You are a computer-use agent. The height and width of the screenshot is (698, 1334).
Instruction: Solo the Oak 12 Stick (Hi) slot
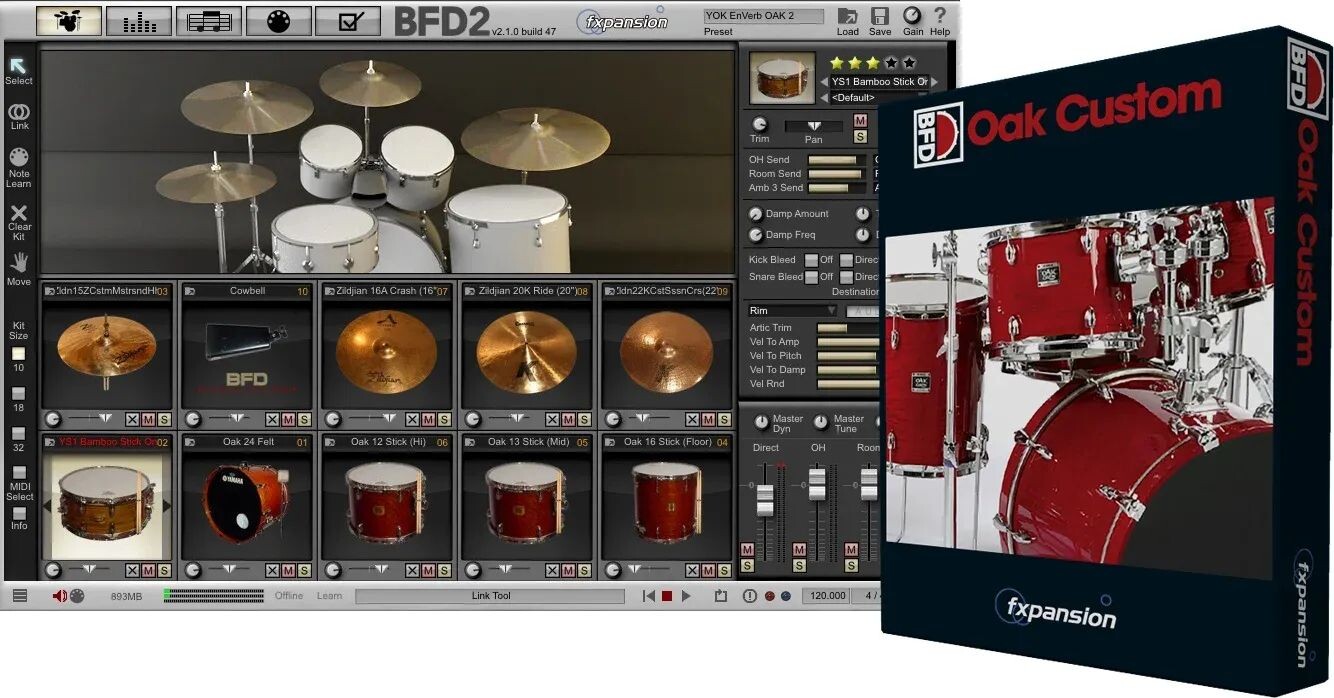coord(444,570)
